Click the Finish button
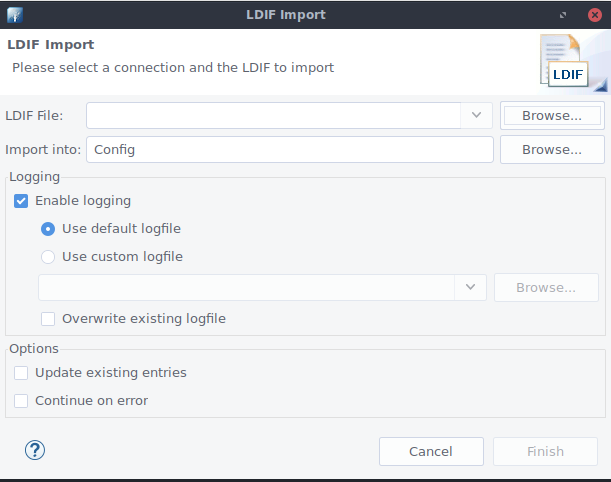This screenshot has height=482, width=611. pyautogui.click(x=545, y=451)
